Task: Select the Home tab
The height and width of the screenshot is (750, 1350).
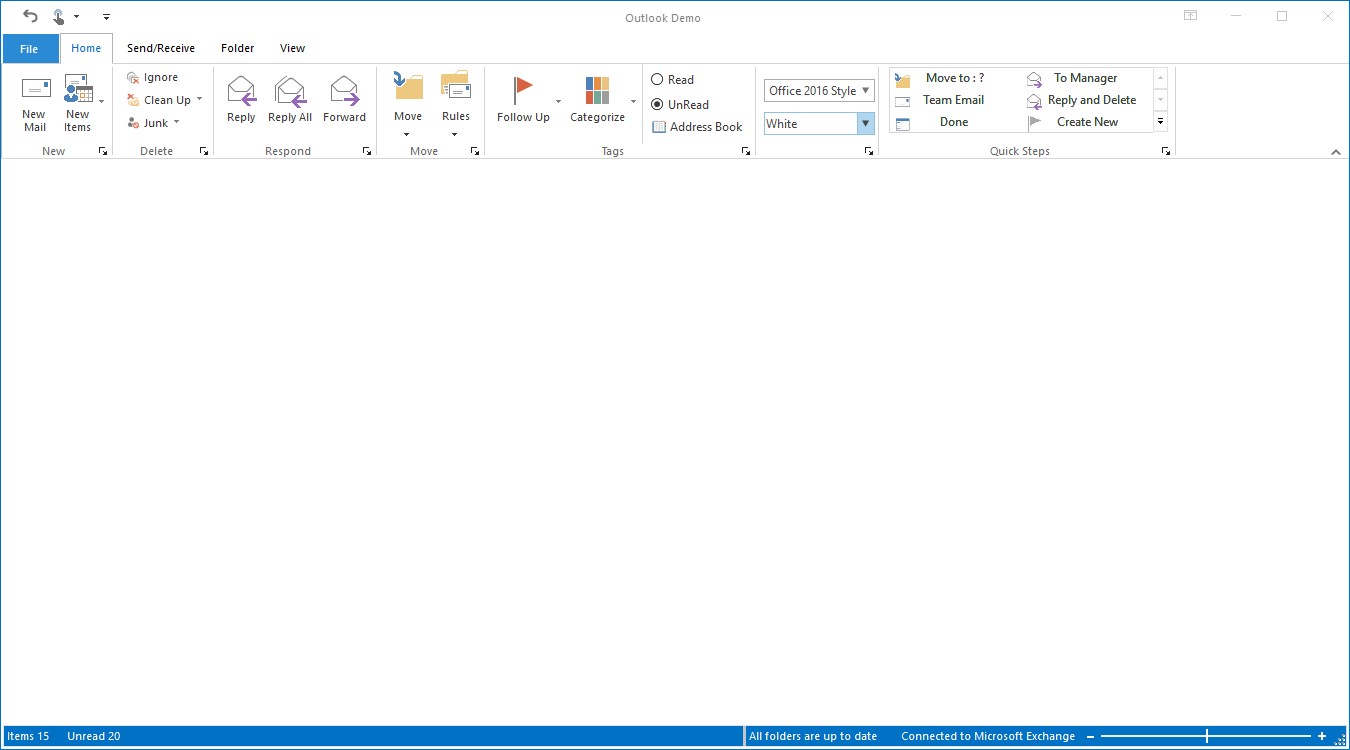Action: pos(86,48)
